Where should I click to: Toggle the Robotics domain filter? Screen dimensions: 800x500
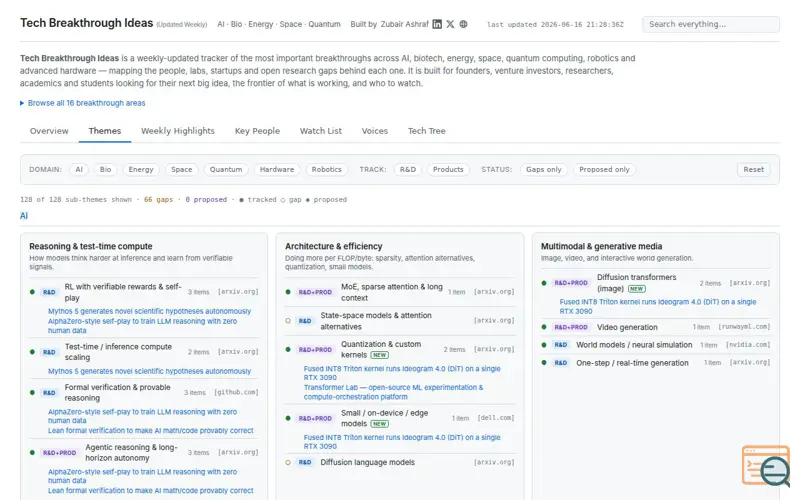(x=327, y=169)
